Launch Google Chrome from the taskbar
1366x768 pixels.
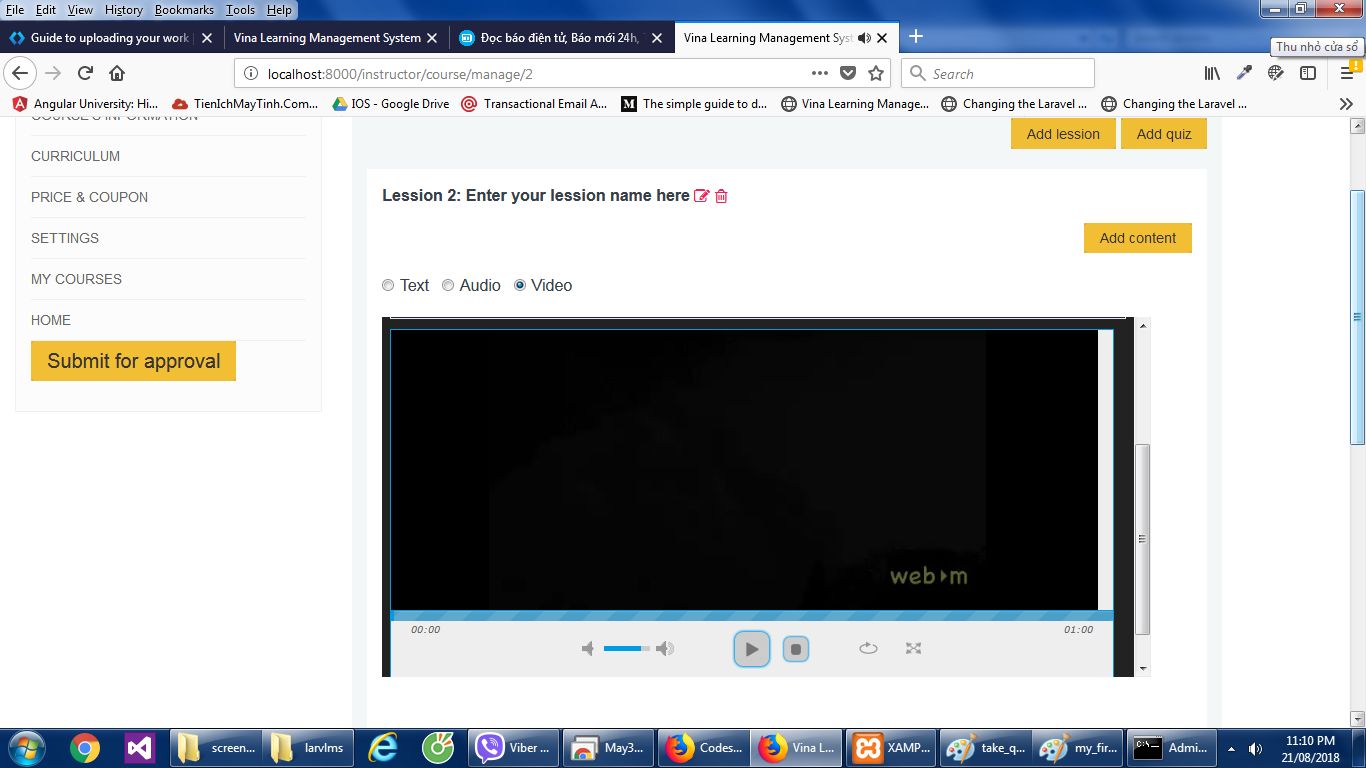pyautogui.click(x=84, y=748)
